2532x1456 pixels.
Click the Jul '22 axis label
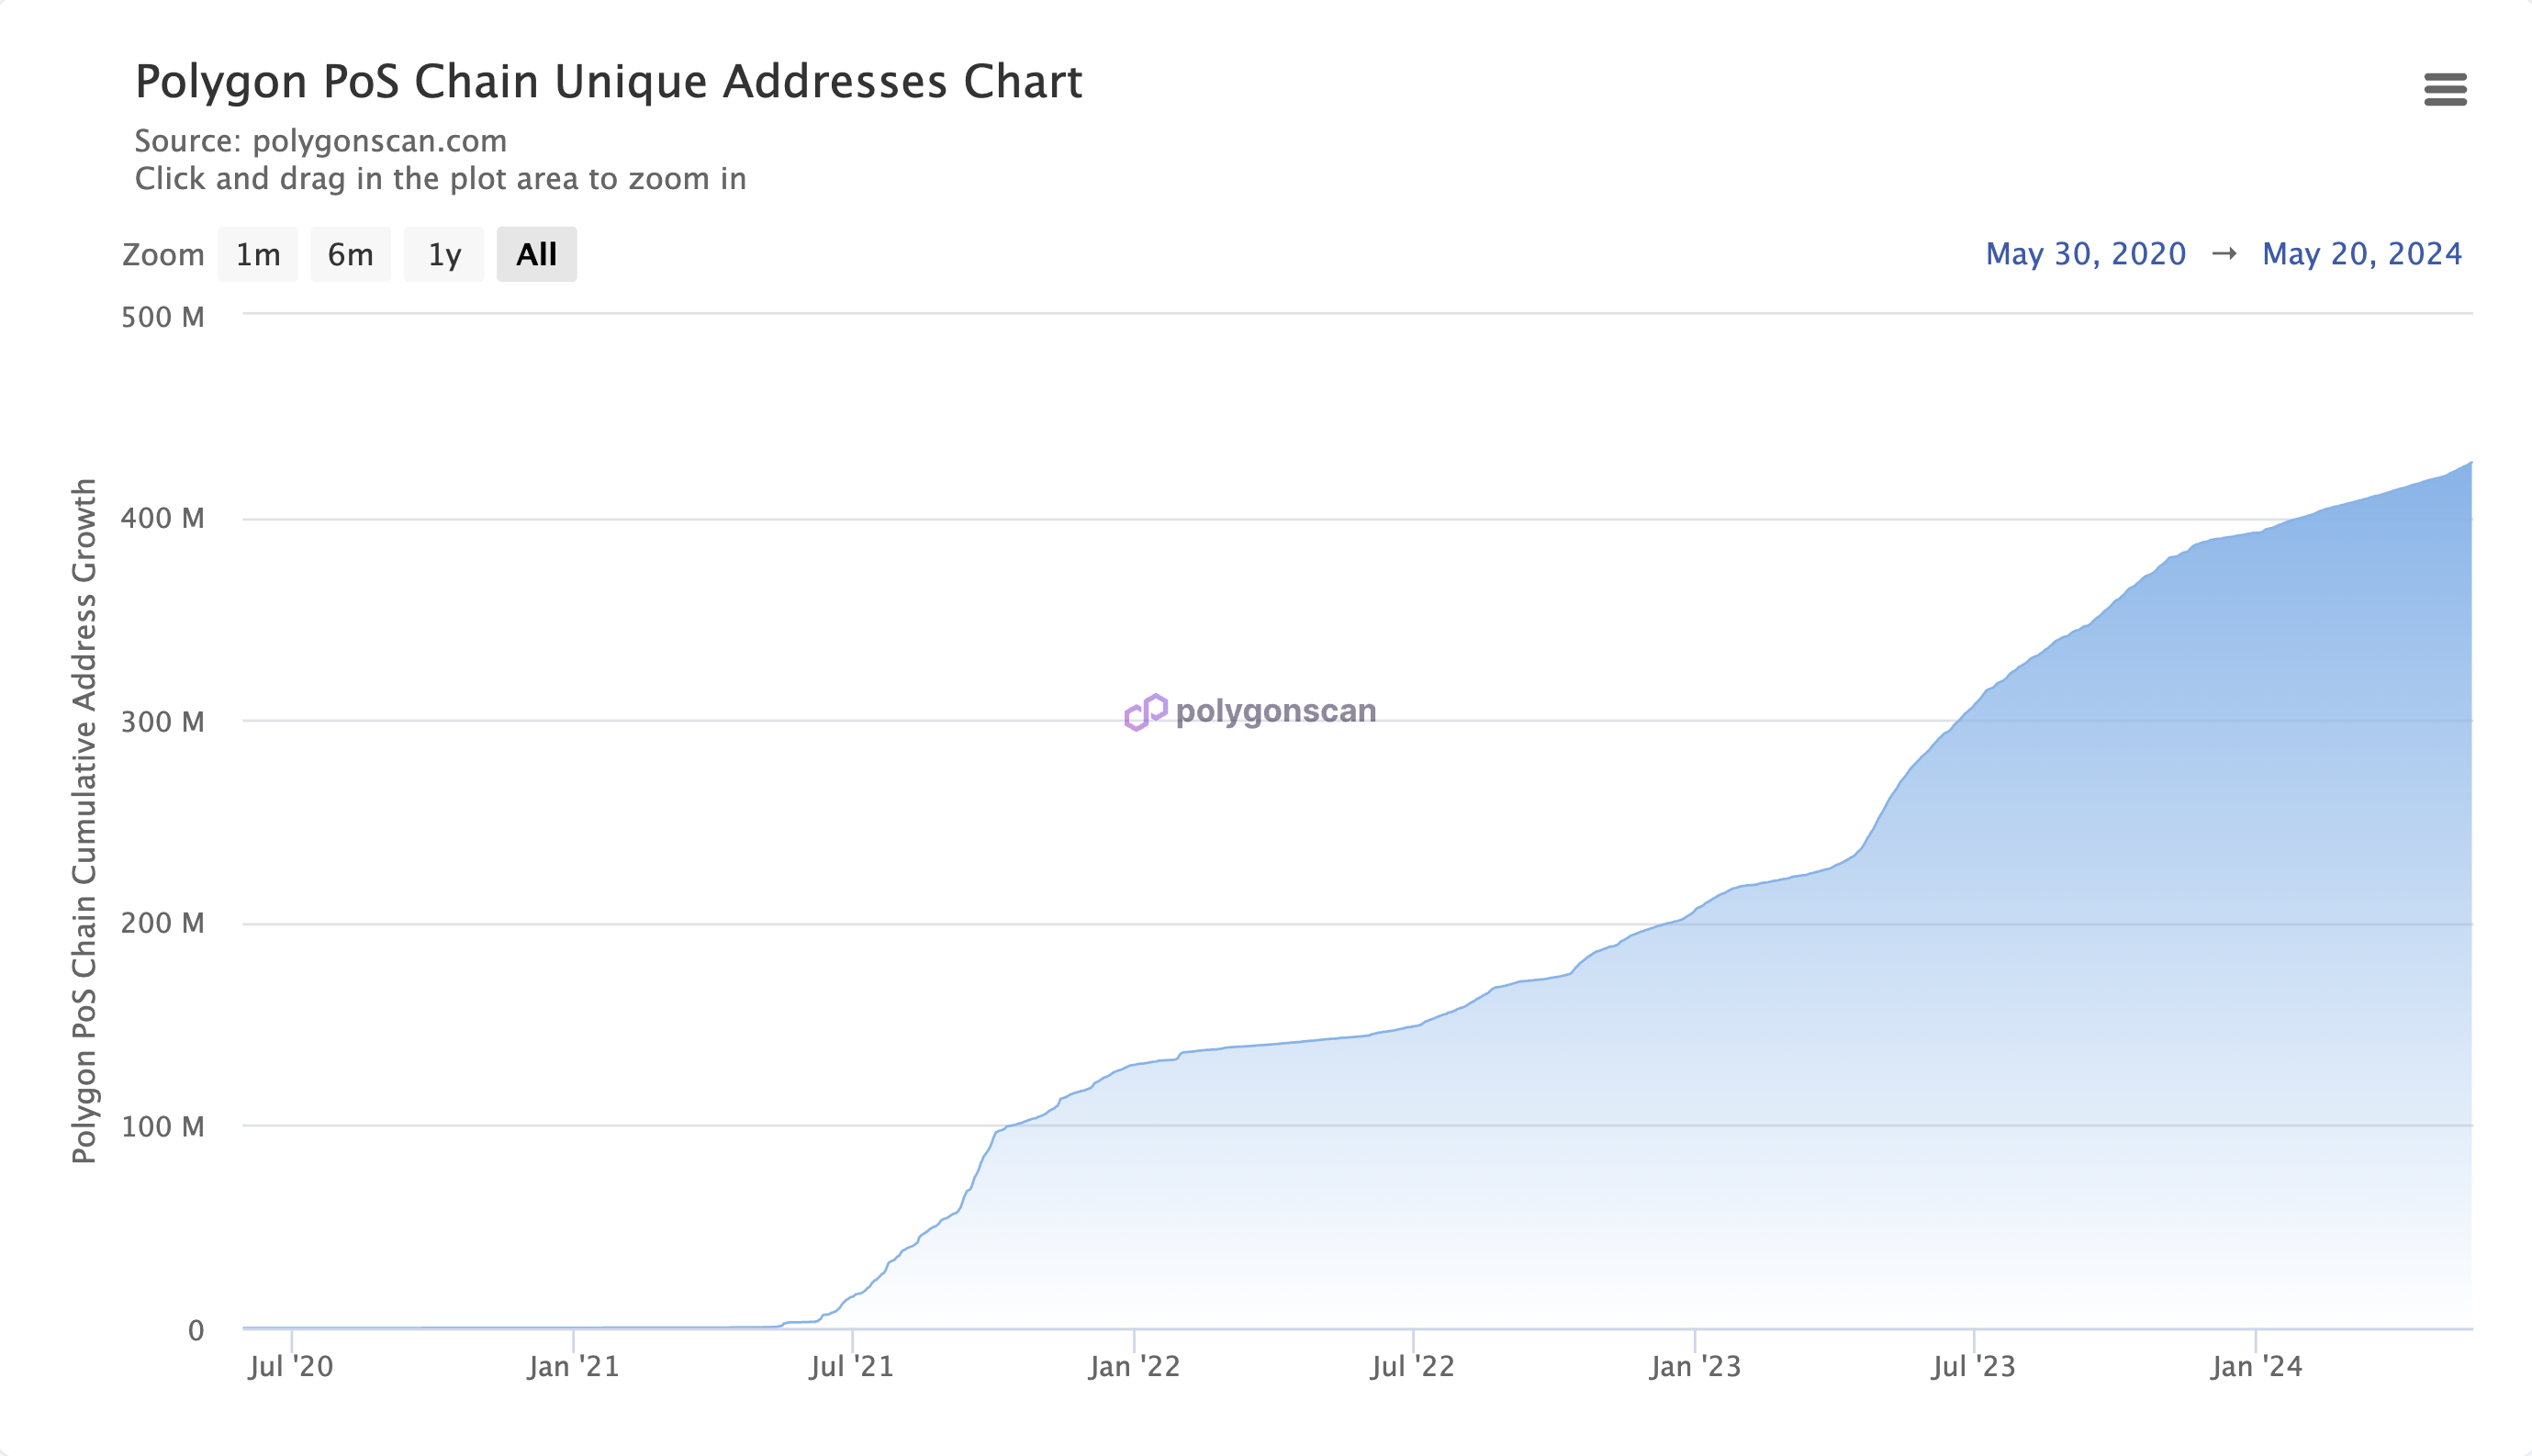coord(1412,1366)
